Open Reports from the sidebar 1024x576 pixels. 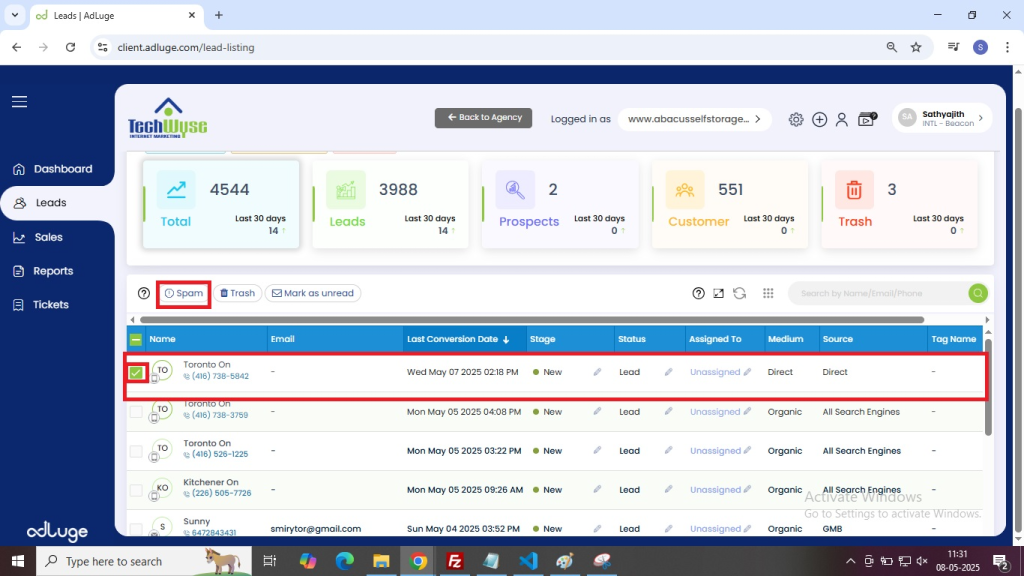(53, 271)
